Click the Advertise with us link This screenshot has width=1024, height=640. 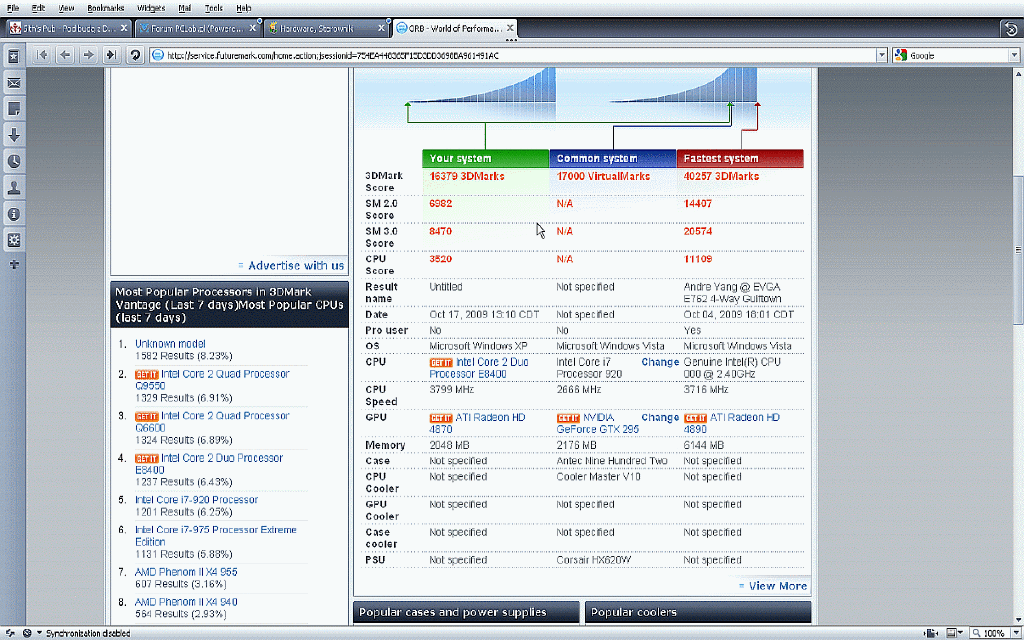tap(296, 265)
